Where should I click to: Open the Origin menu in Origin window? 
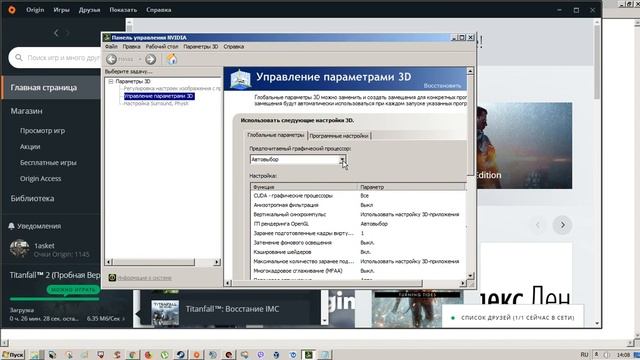point(35,10)
